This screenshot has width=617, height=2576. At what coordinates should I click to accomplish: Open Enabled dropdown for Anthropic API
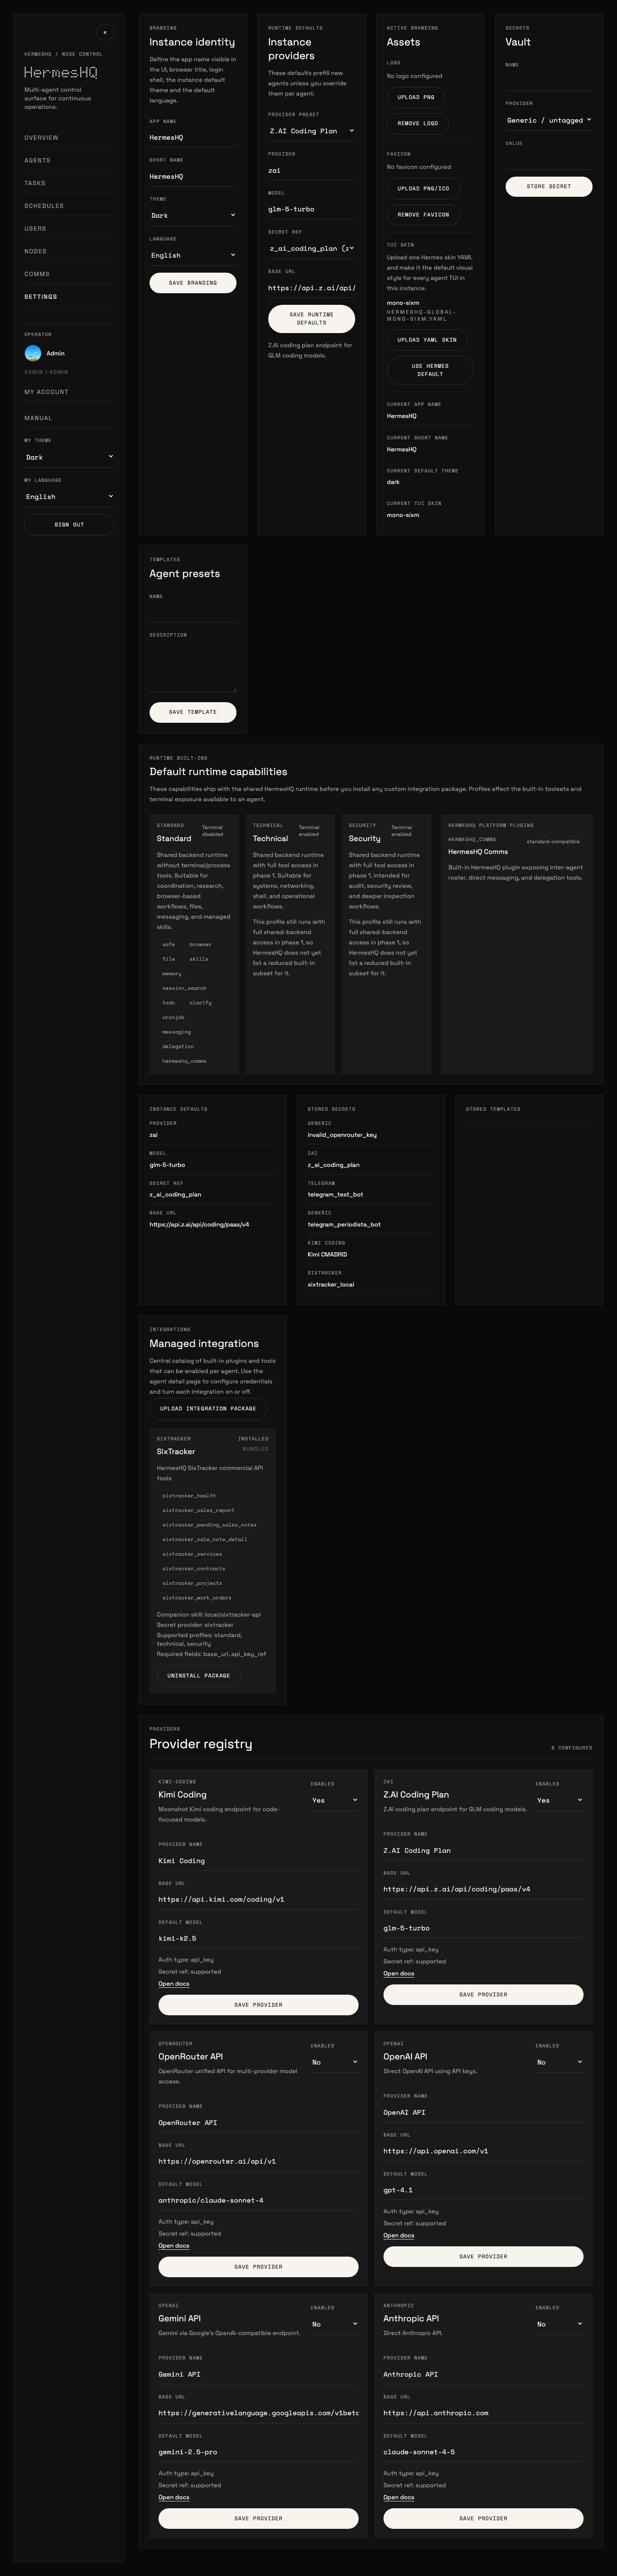click(559, 2324)
